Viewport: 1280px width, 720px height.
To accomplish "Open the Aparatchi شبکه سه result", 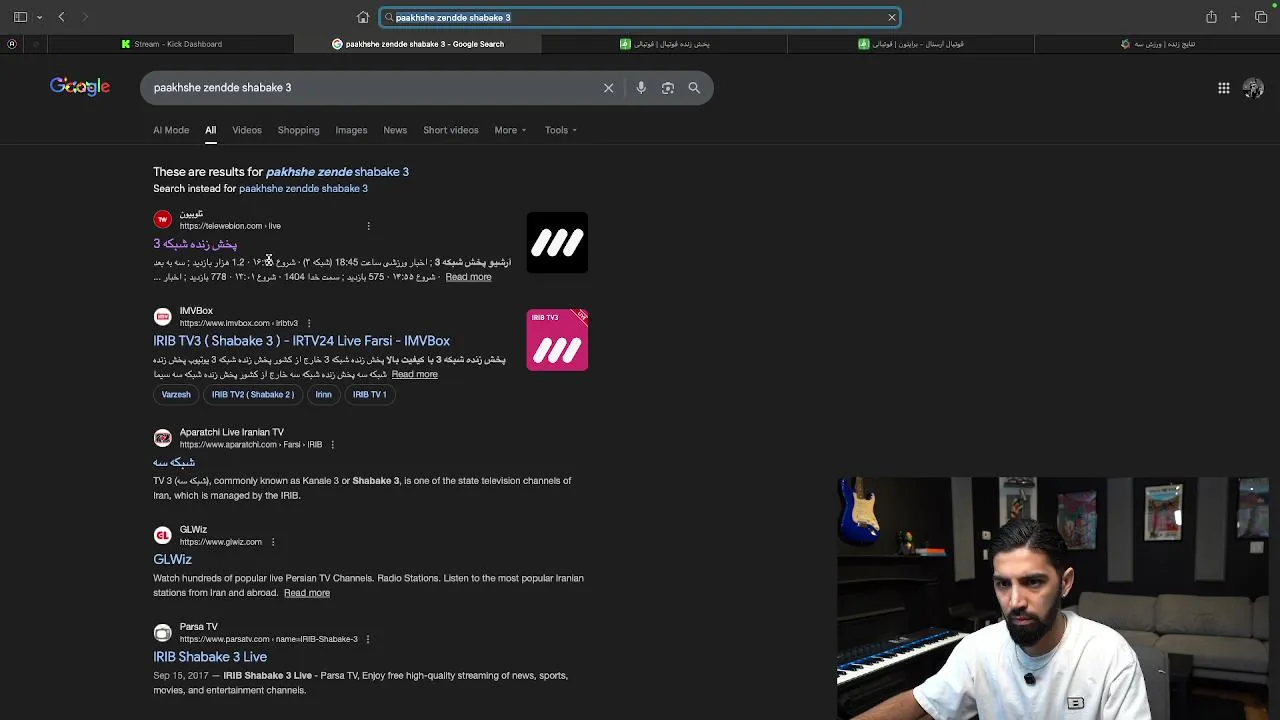I will (x=174, y=462).
